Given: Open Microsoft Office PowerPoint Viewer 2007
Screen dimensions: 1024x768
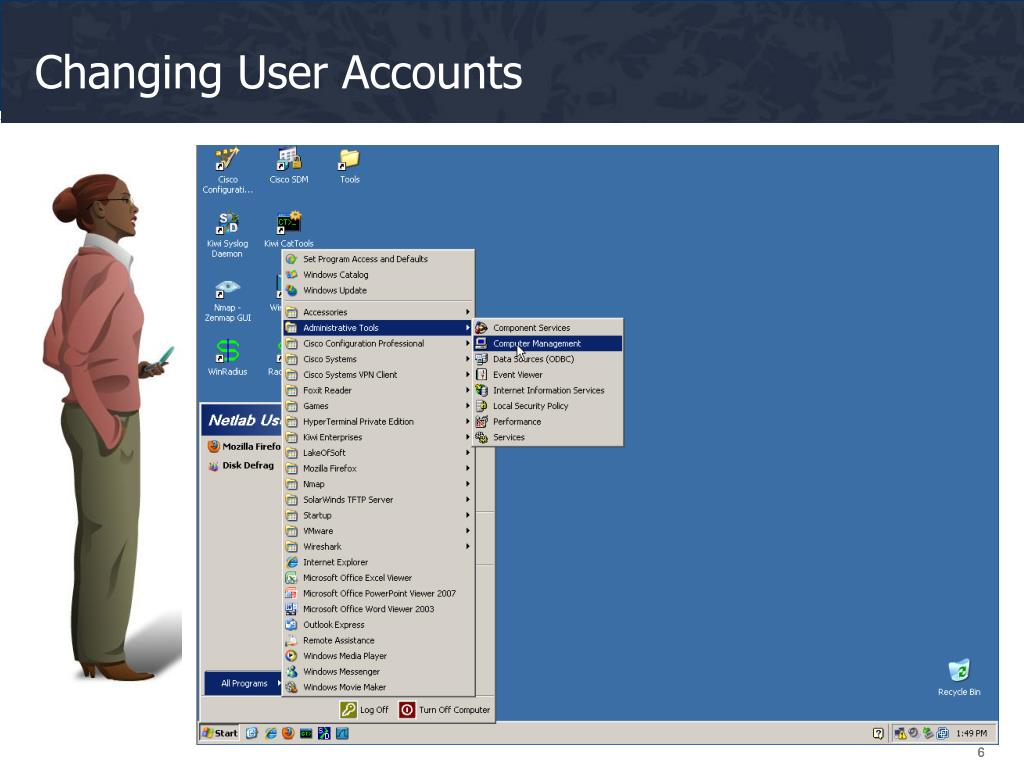Looking at the screenshot, I should [378, 594].
